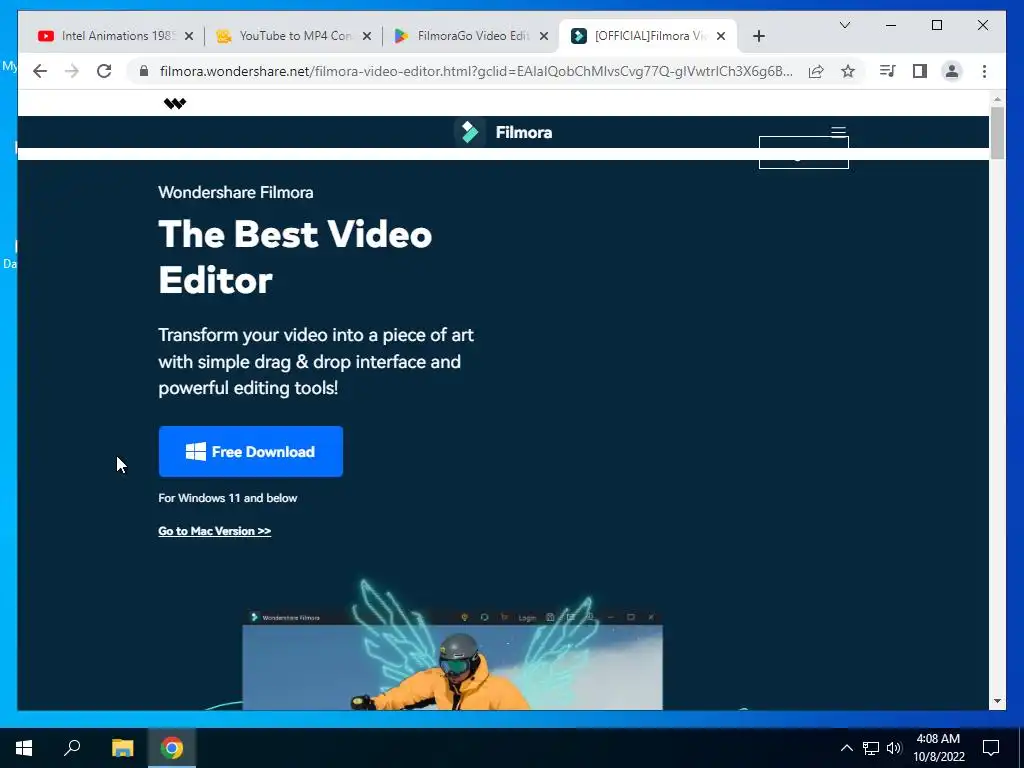Click the page scrollbar up arrow
The width and height of the screenshot is (1024, 768).
pos(997,99)
